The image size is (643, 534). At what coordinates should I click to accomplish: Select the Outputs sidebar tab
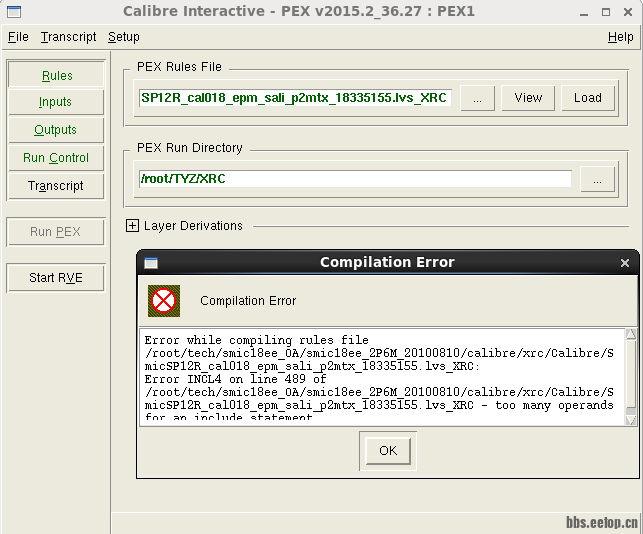(x=56, y=130)
